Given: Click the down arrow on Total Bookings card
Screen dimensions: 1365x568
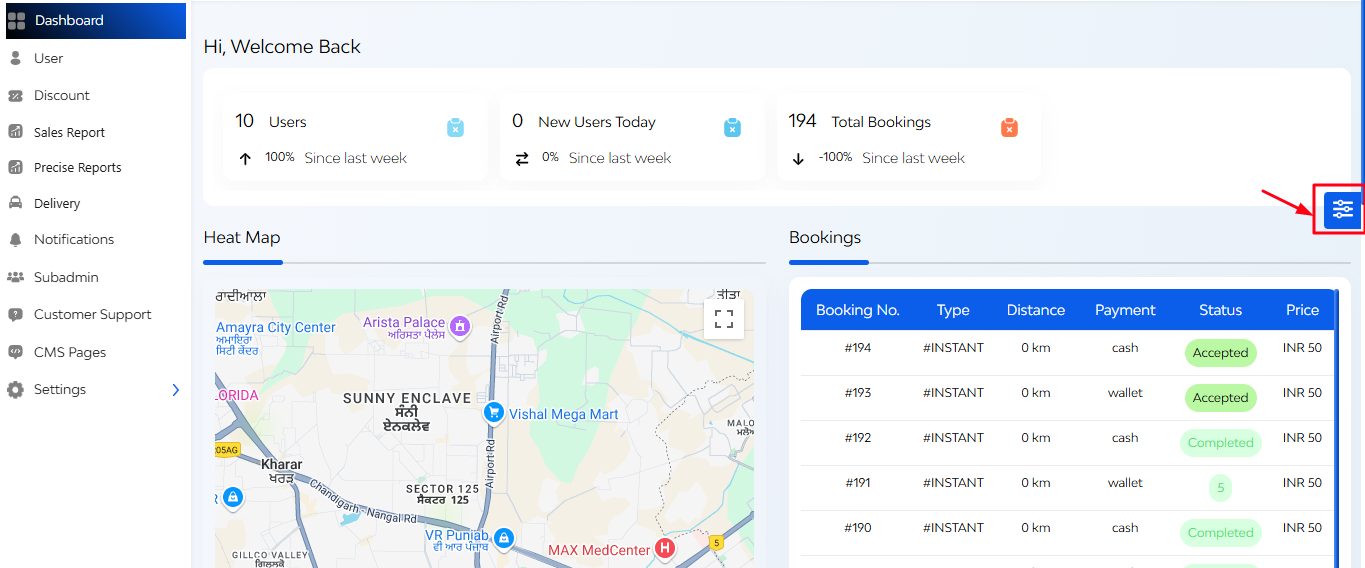Looking at the screenshot, I should [x=798, y=158].
